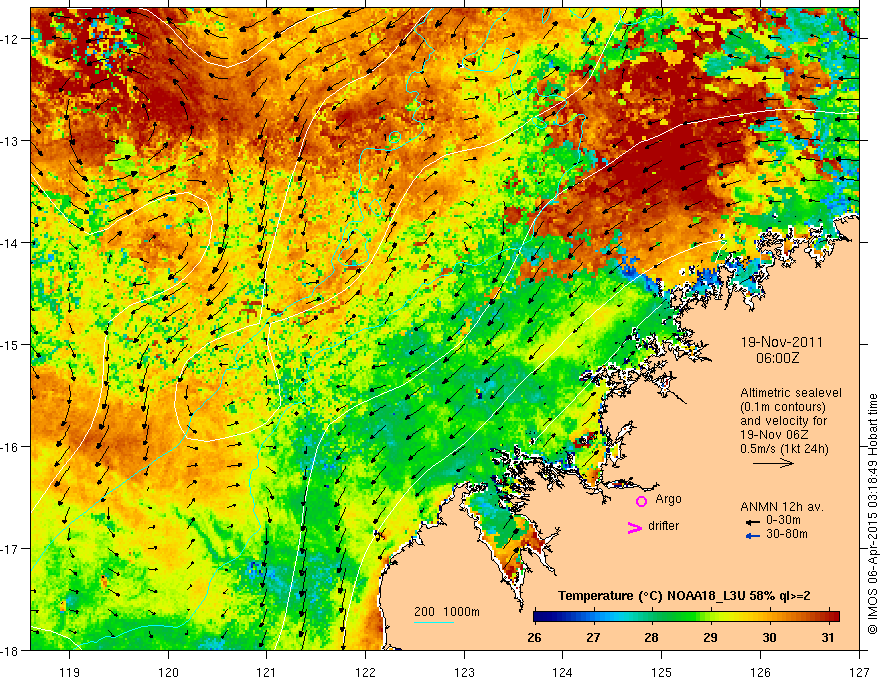Viewport: 880px width, 680px height.
Task: Click the 0.5m/s velocity reference arrow
Action: [x=773, y=463]
